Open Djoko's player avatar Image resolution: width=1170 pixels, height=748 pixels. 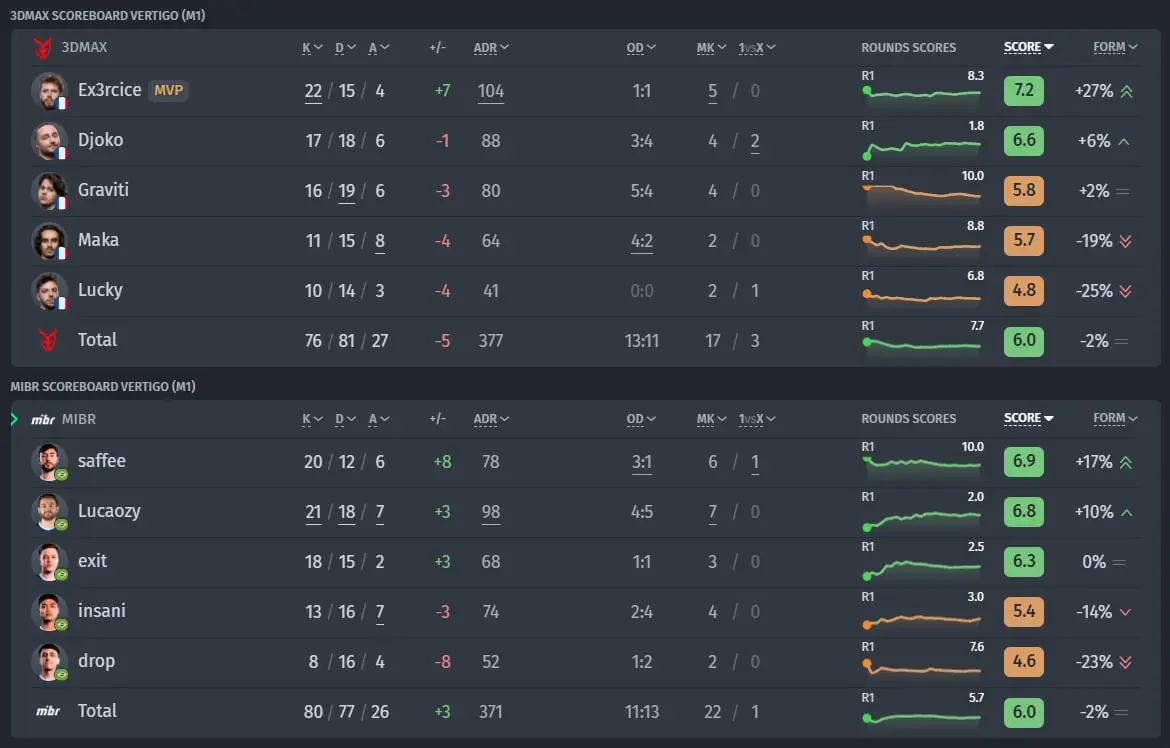coord(49,141)
